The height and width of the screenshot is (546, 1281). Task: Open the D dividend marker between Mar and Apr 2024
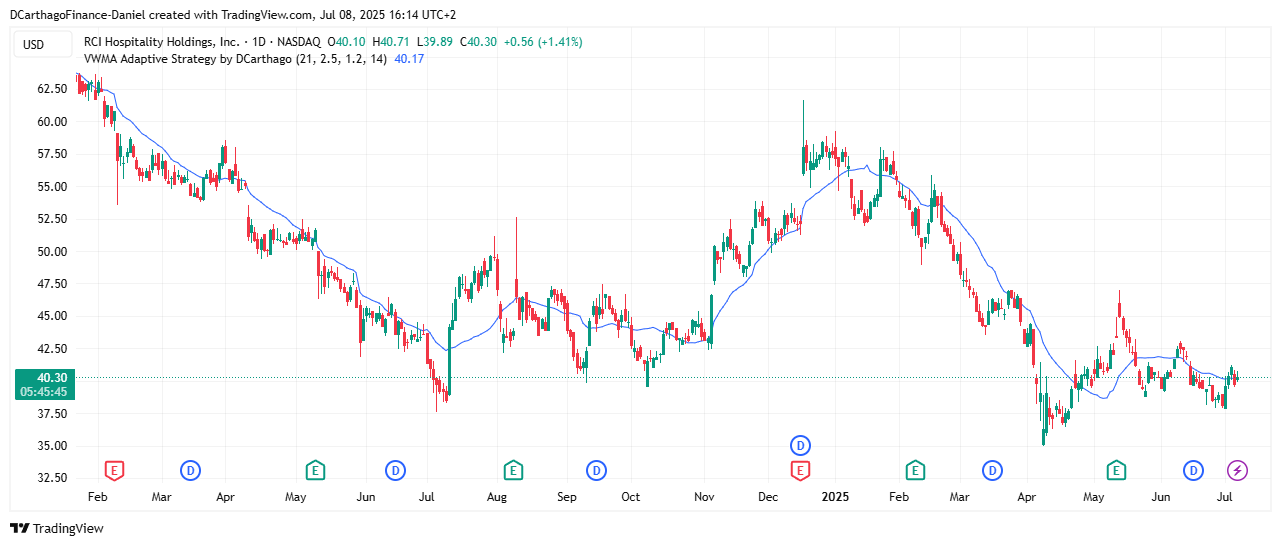coord(190,469)
